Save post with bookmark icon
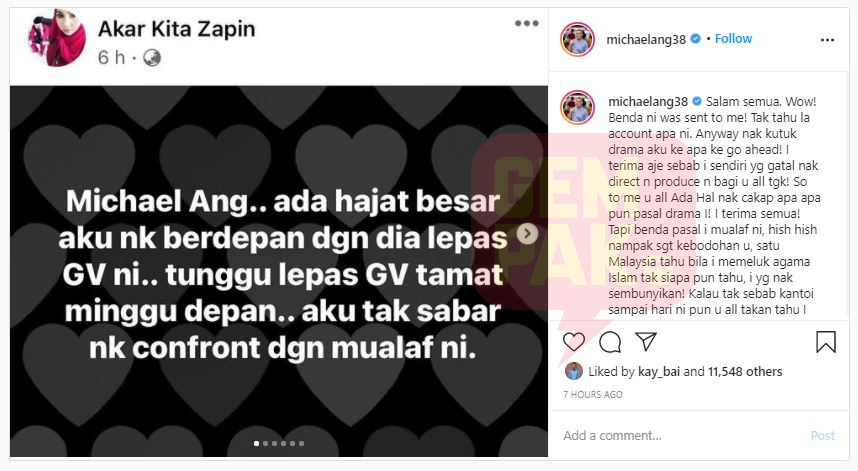 (826, 342)
